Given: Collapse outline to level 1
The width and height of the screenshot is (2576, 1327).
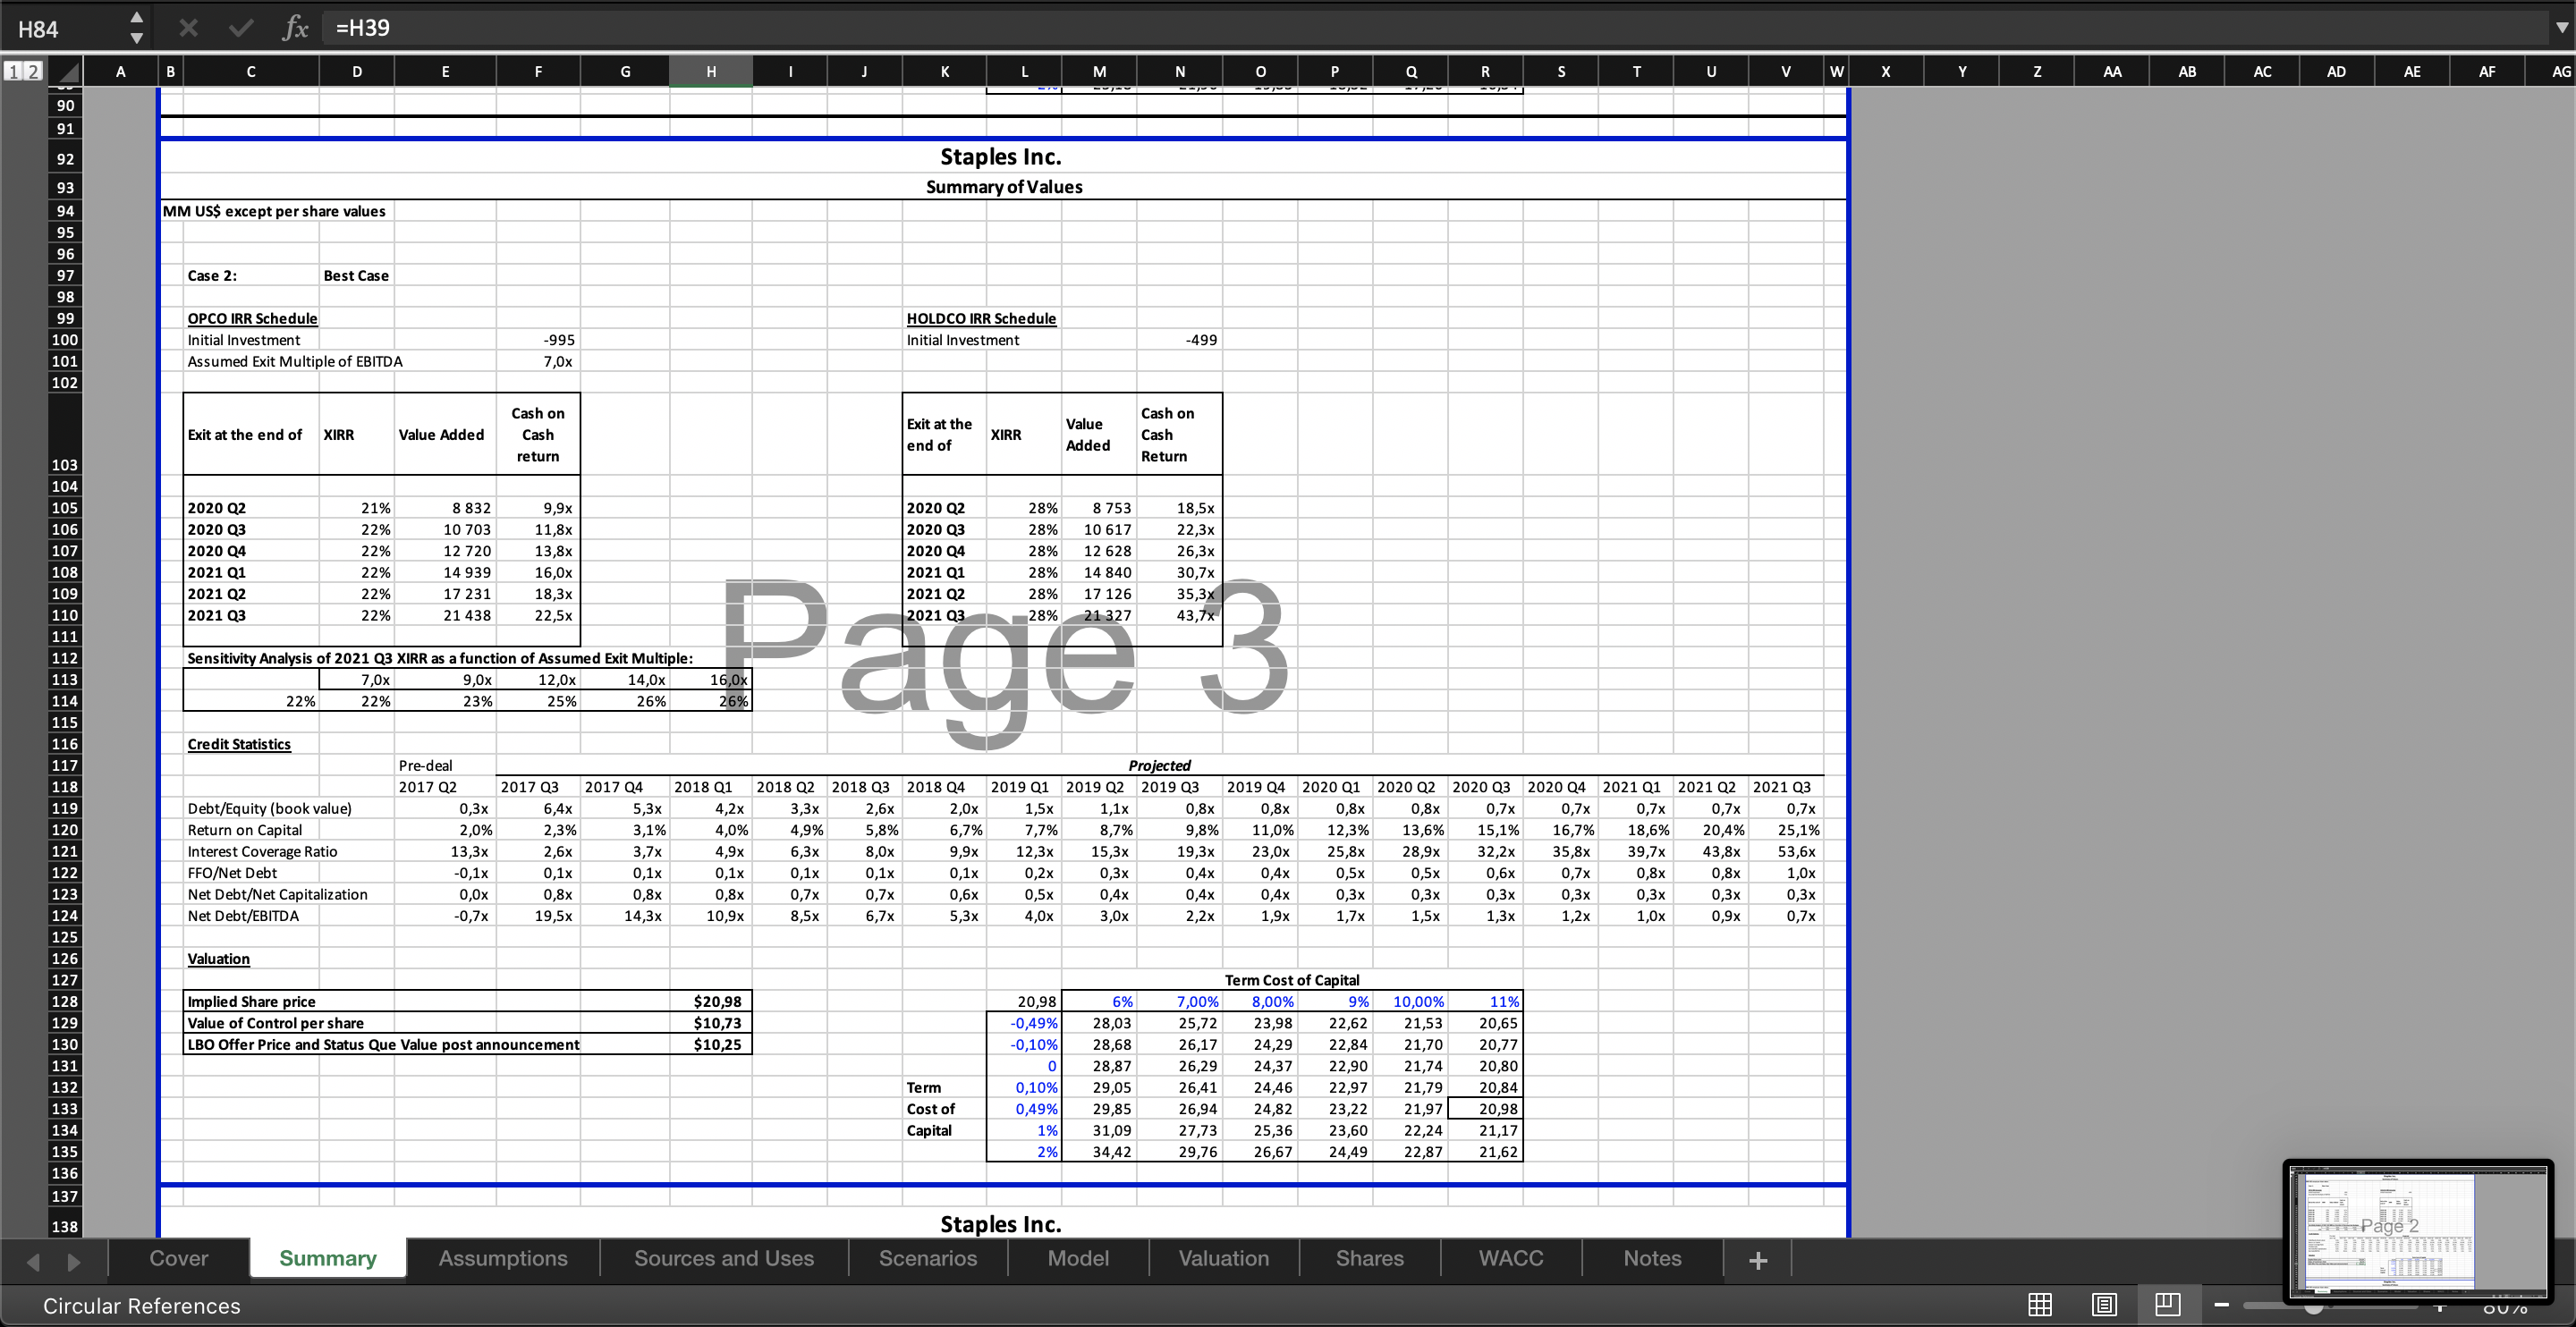Looking at the screenshot, I should pyautogui.click(x=13, y=71).
